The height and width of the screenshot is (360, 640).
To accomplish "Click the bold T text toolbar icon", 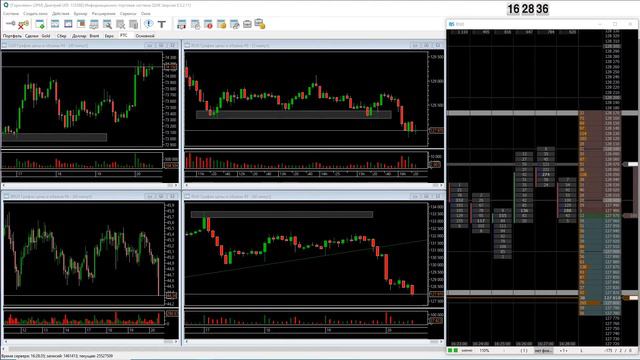I will tap(162, 24).
